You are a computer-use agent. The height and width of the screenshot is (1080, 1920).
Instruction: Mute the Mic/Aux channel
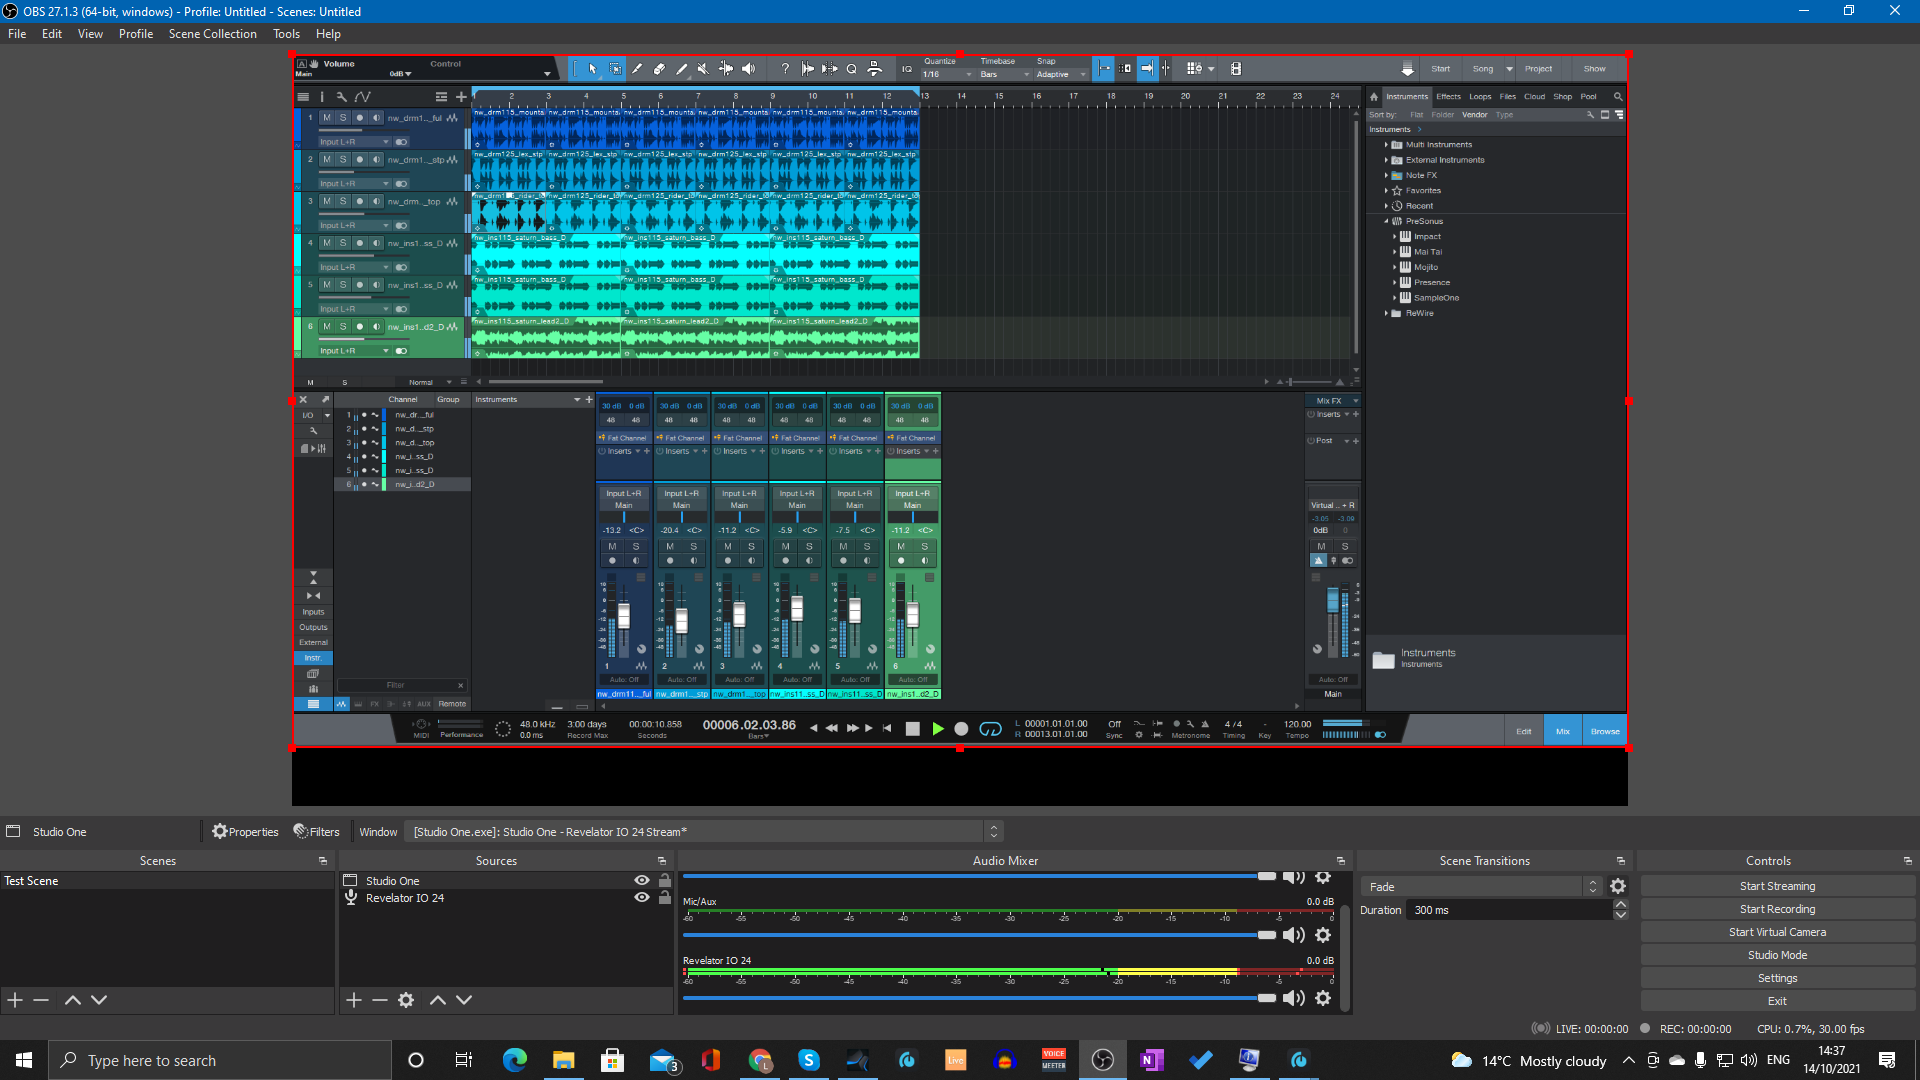coord(1294,935)
